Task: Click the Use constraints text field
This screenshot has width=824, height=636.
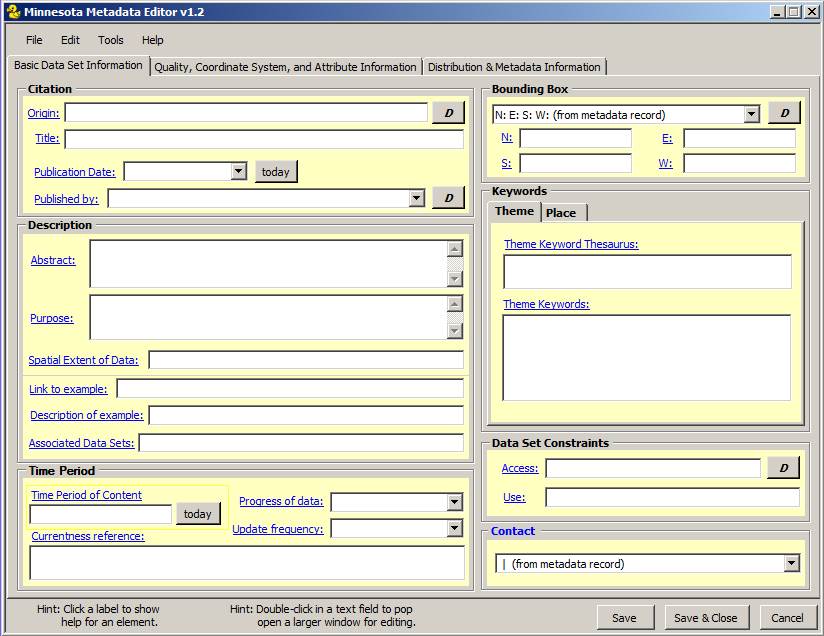Action: pyautogui.click(x=673, y=497)
